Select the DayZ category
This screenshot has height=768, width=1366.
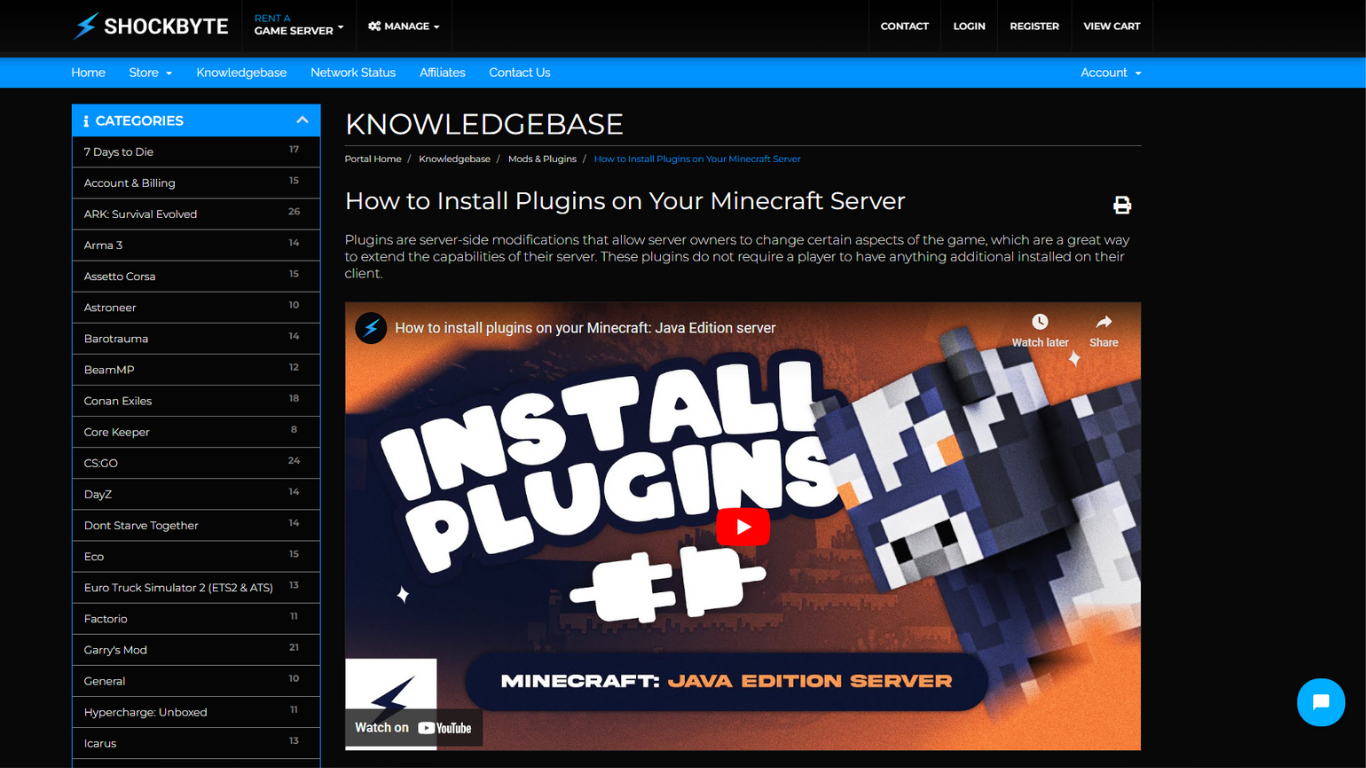196,493
